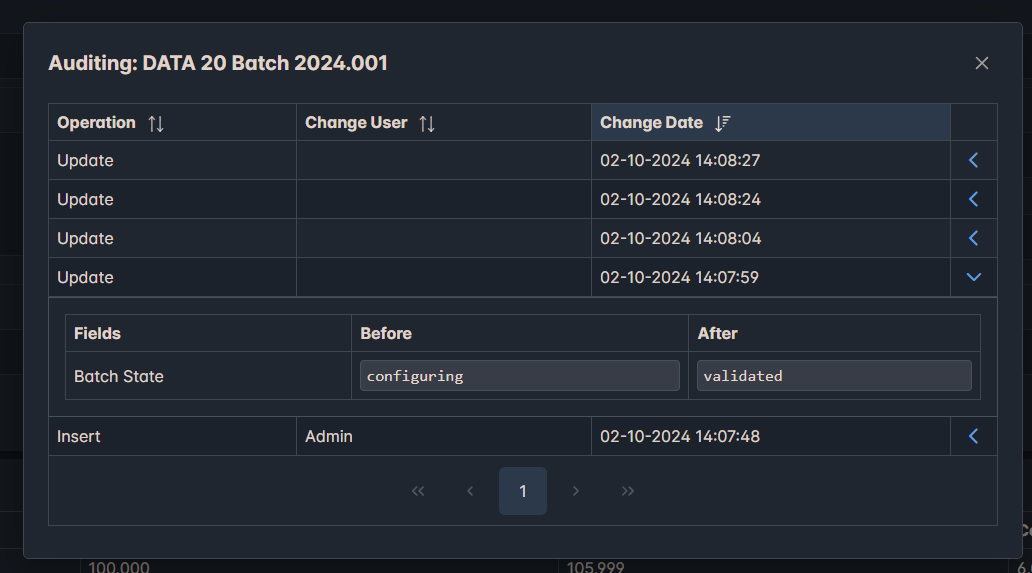Toggle Change Date descending sort icon
Viewport: 1032px width, 573px height.
pos(723,123)
